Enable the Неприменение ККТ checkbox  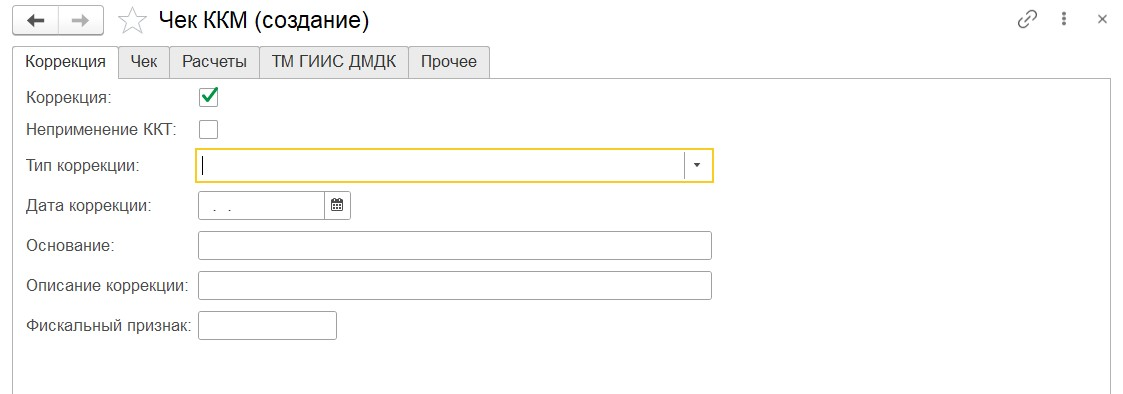pyautogui.click(x=208, y=130)
